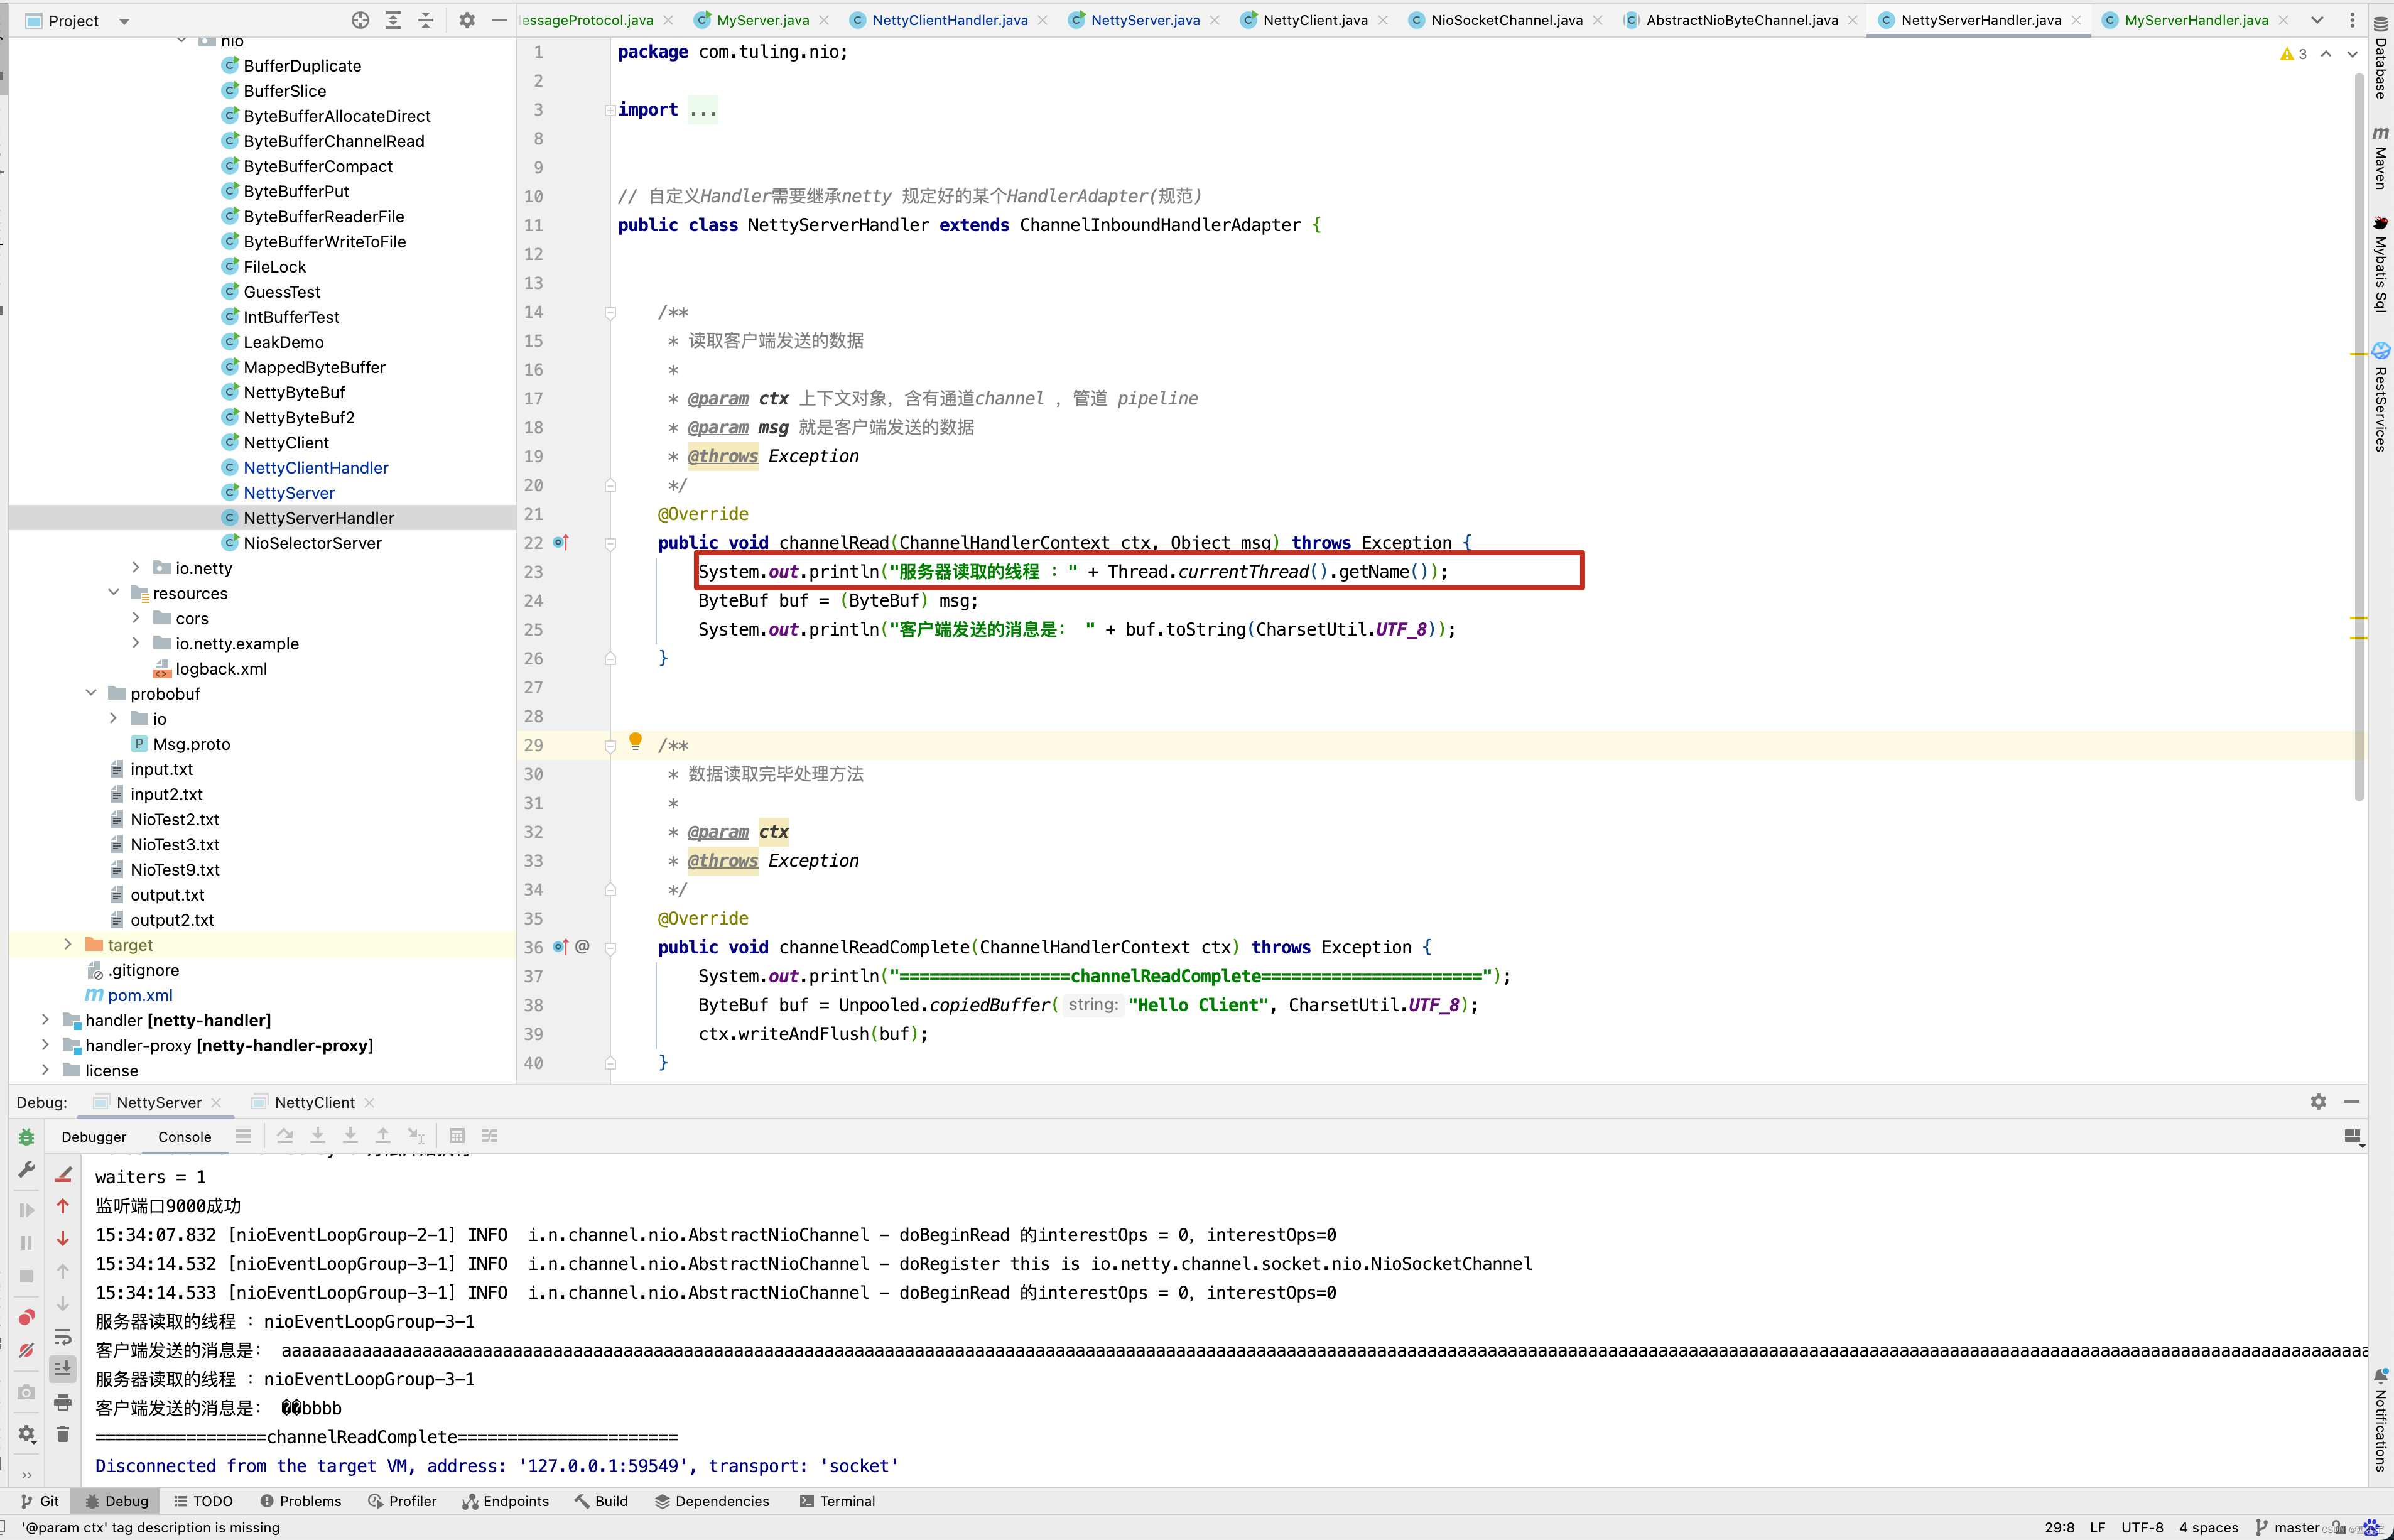The width and height of the screenshot is (2394, 1540).
Task: Close the NettyServerHandler.java tab
Action: [2077, 20]
